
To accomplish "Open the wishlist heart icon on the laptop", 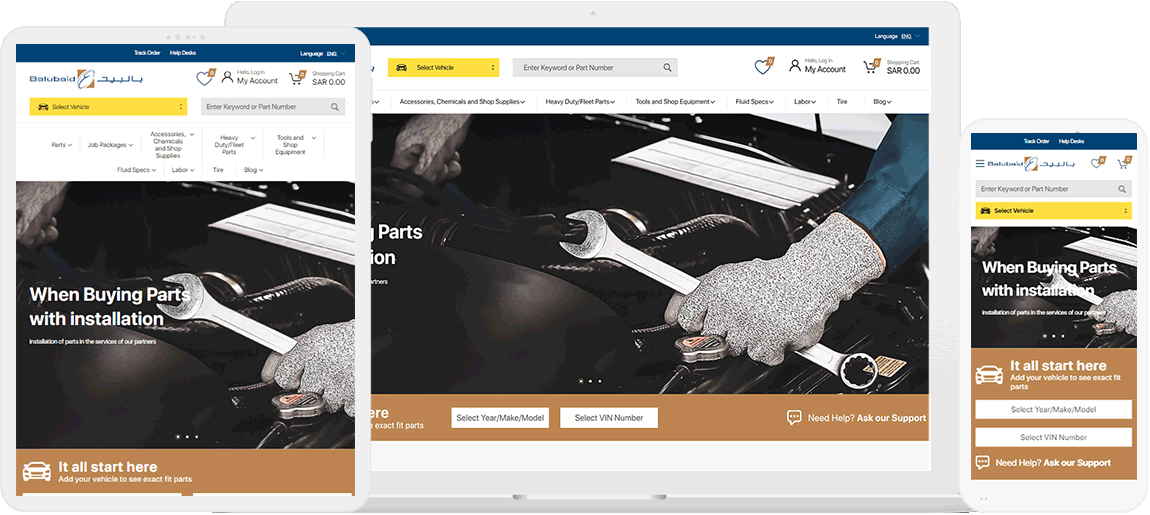I will [x=763, y=66].
